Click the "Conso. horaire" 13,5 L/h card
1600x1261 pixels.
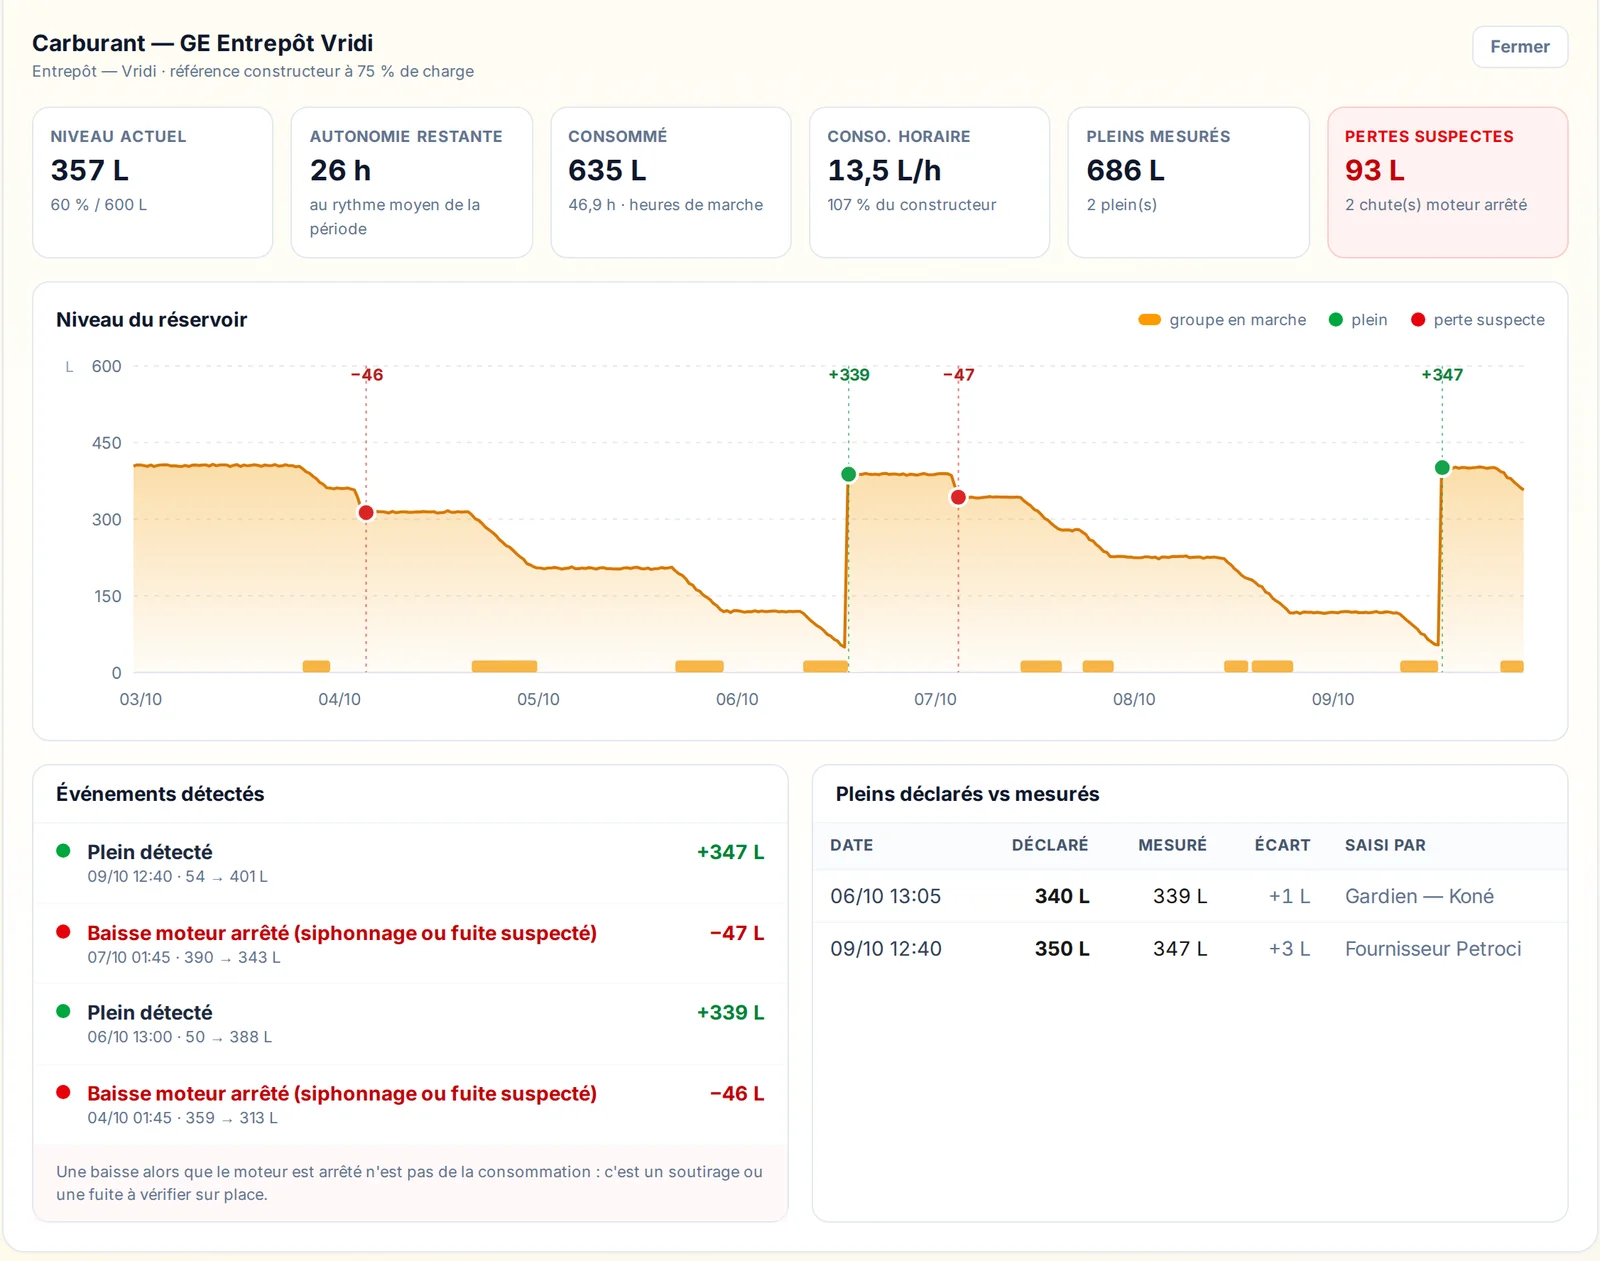929,182
